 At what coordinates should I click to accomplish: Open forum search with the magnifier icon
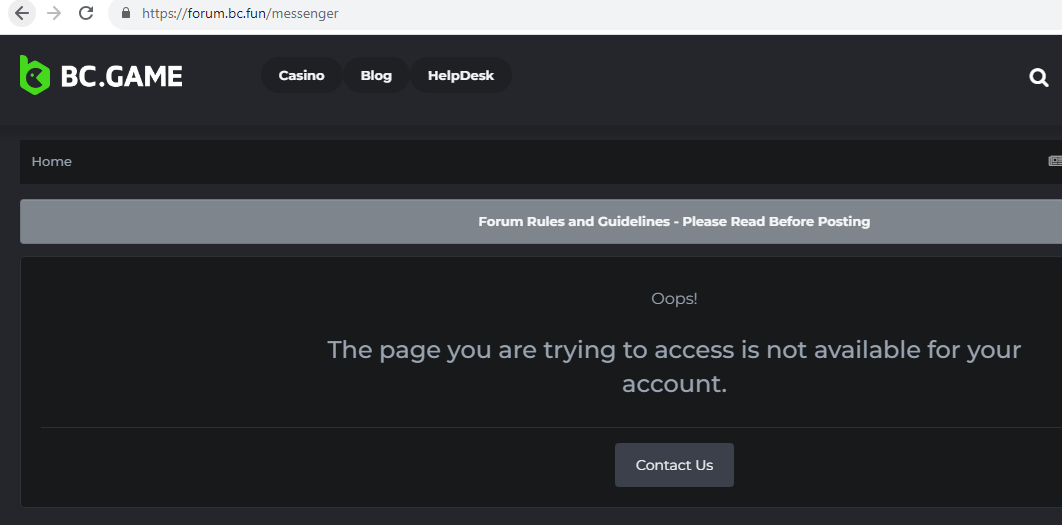pyautogui.click(x=1039, y=77)
